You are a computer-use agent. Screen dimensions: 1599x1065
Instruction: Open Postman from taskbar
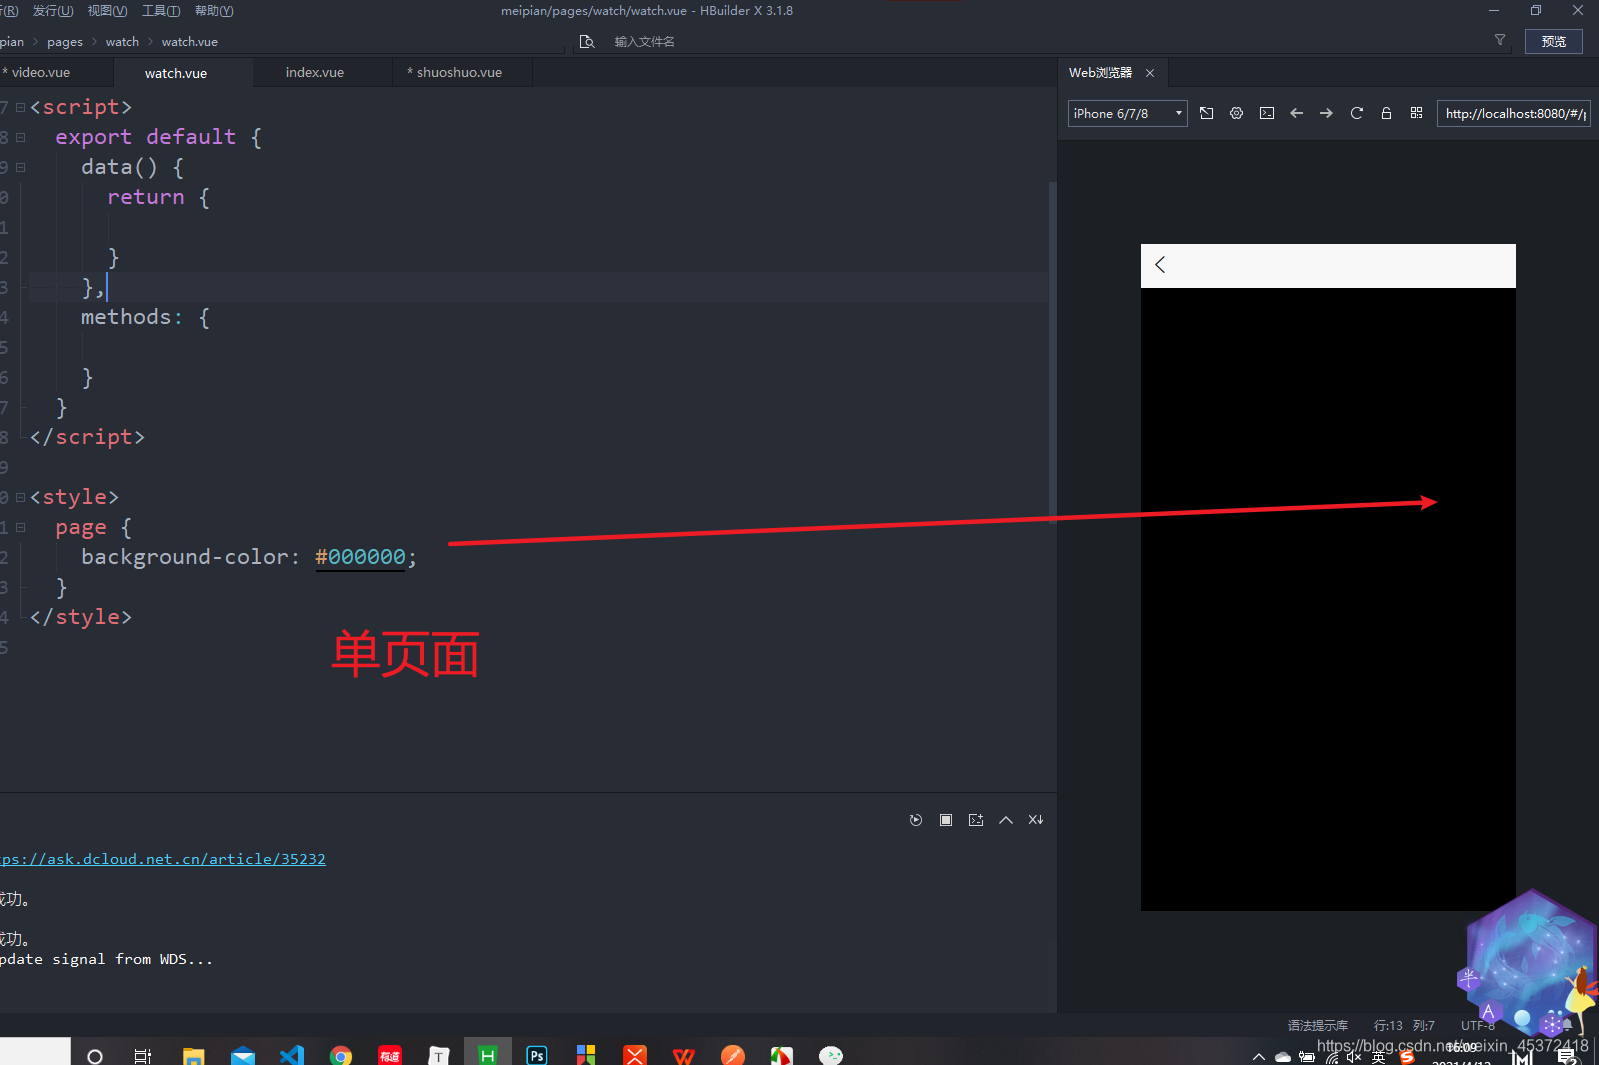pyautogui.click(x=733, y=1056)
